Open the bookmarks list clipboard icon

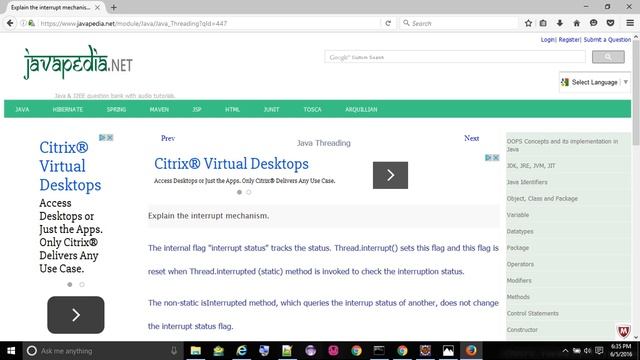tap(543, 23)
